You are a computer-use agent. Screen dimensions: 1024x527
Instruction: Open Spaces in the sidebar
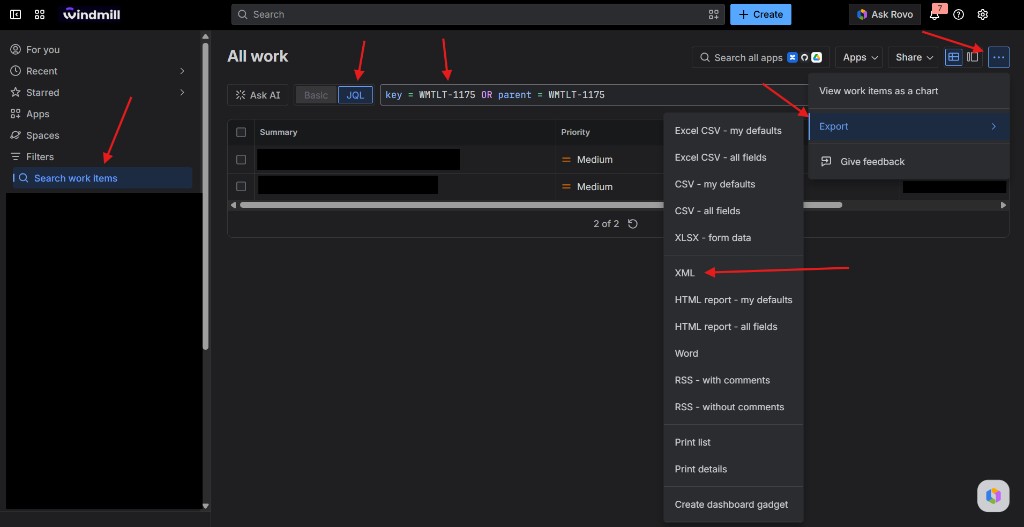pos(42,135)
